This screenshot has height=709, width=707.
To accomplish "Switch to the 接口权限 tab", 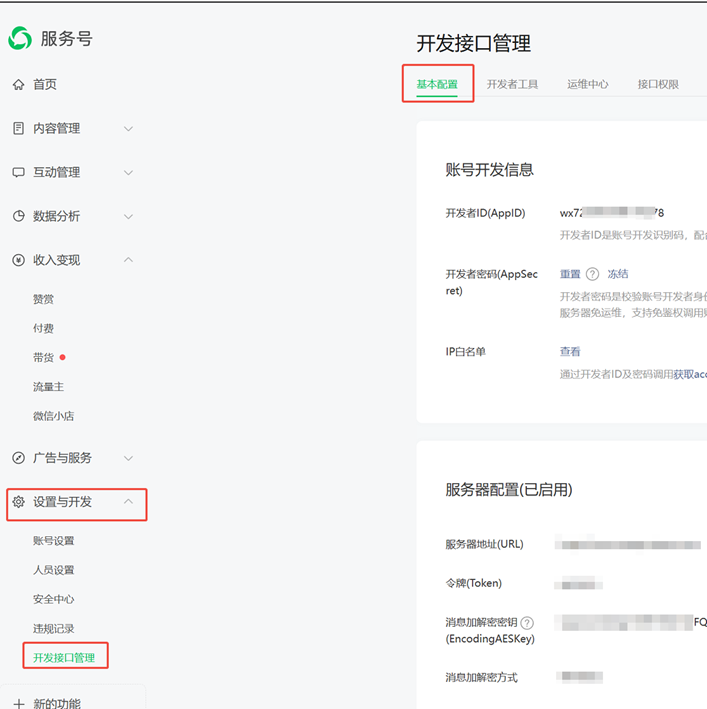I will 658,84.
